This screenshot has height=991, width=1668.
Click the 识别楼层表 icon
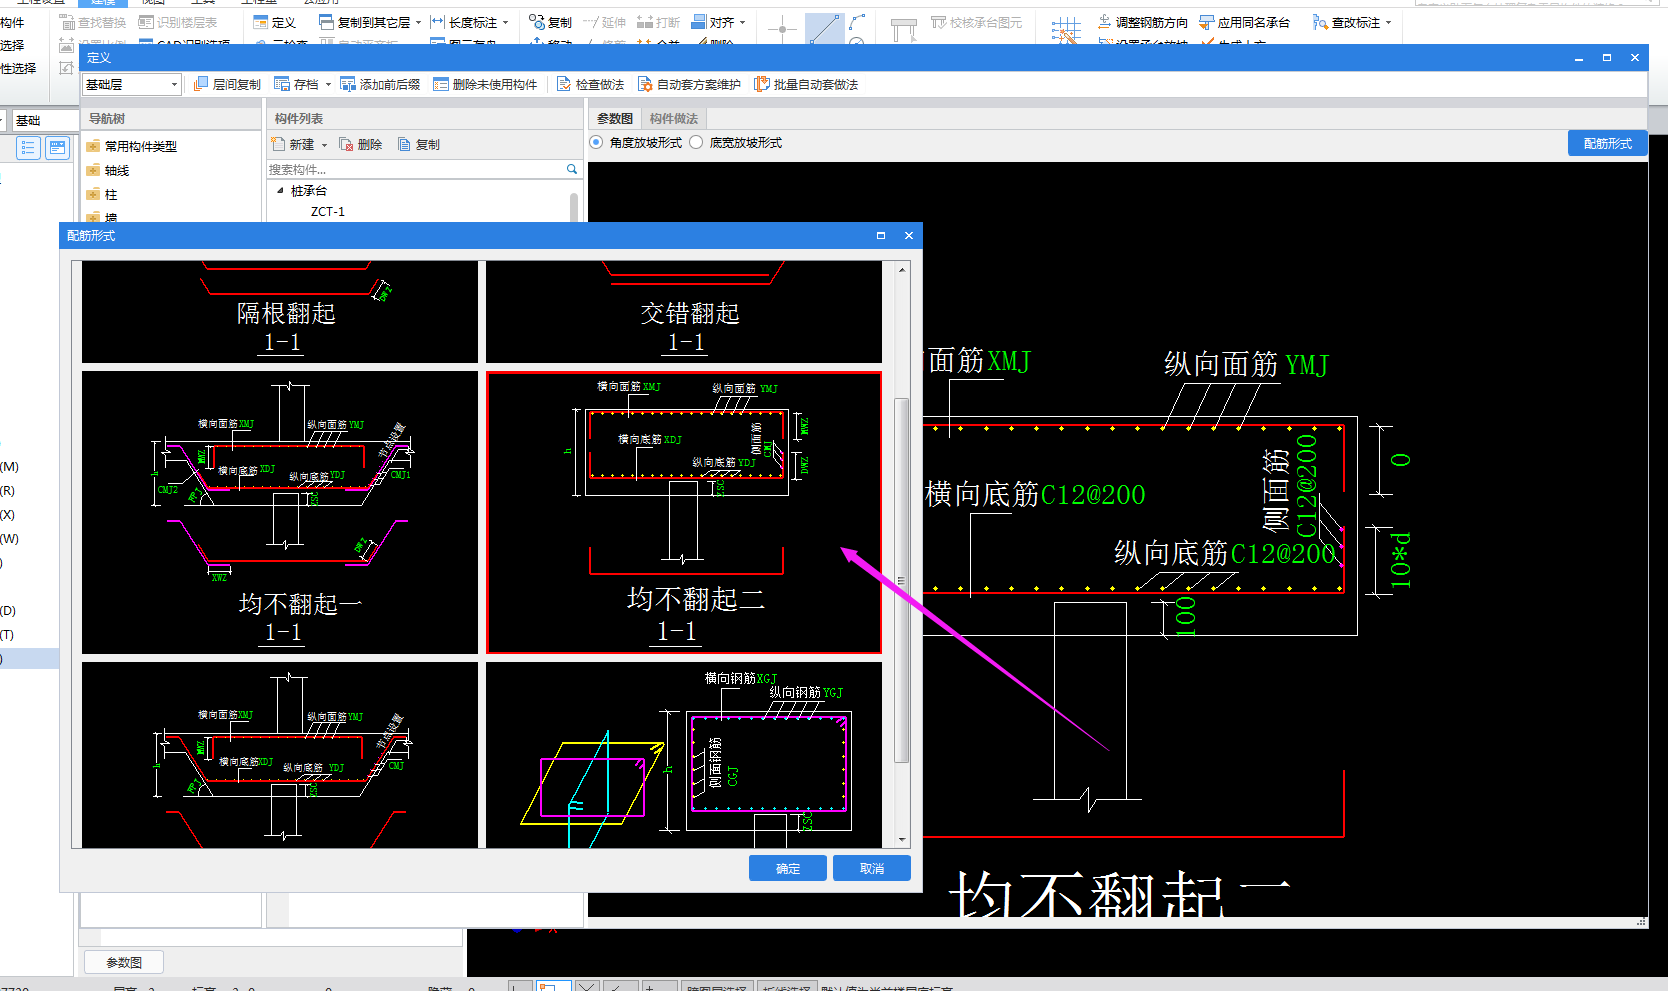click(146, 22)
